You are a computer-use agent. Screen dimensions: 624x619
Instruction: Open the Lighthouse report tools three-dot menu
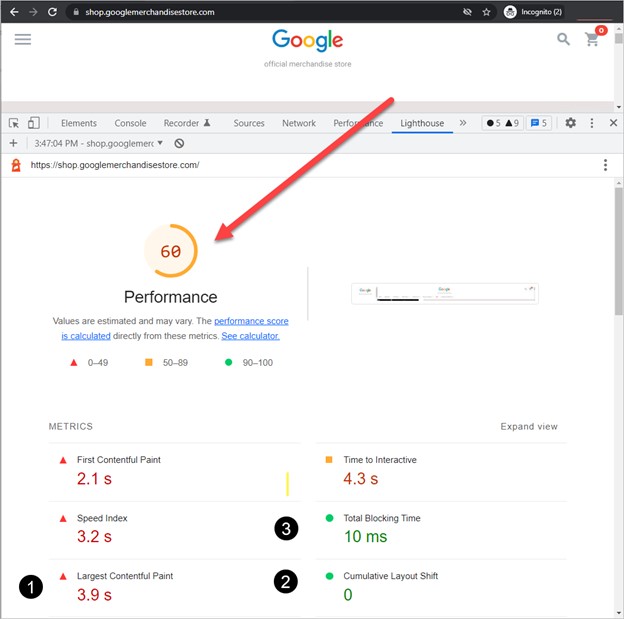[x=605, y=165]
